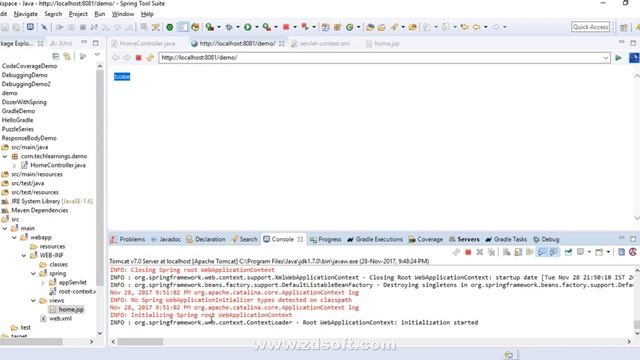Minimize the Console view panel
Image resolution: width=640 pixels, height=360 pixels.
pos(622,238)
